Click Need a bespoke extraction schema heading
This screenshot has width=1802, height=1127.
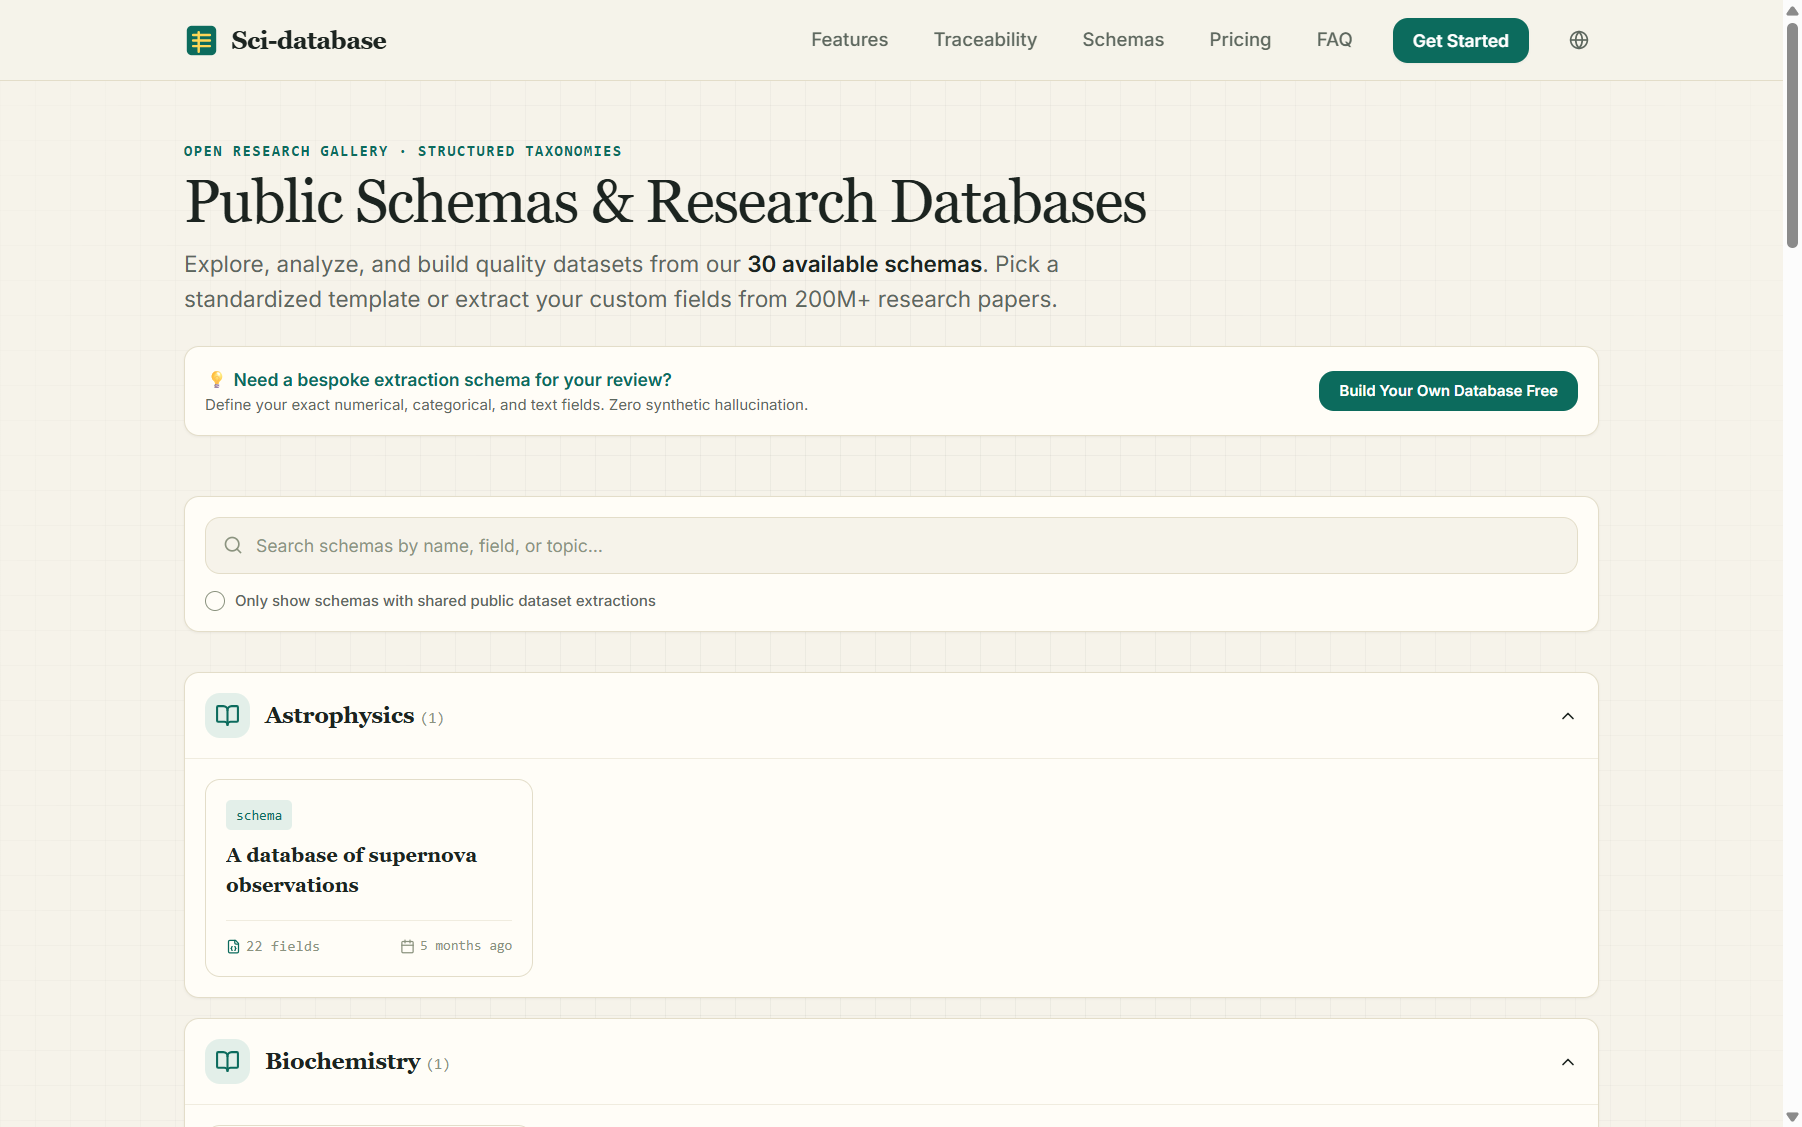452,380
